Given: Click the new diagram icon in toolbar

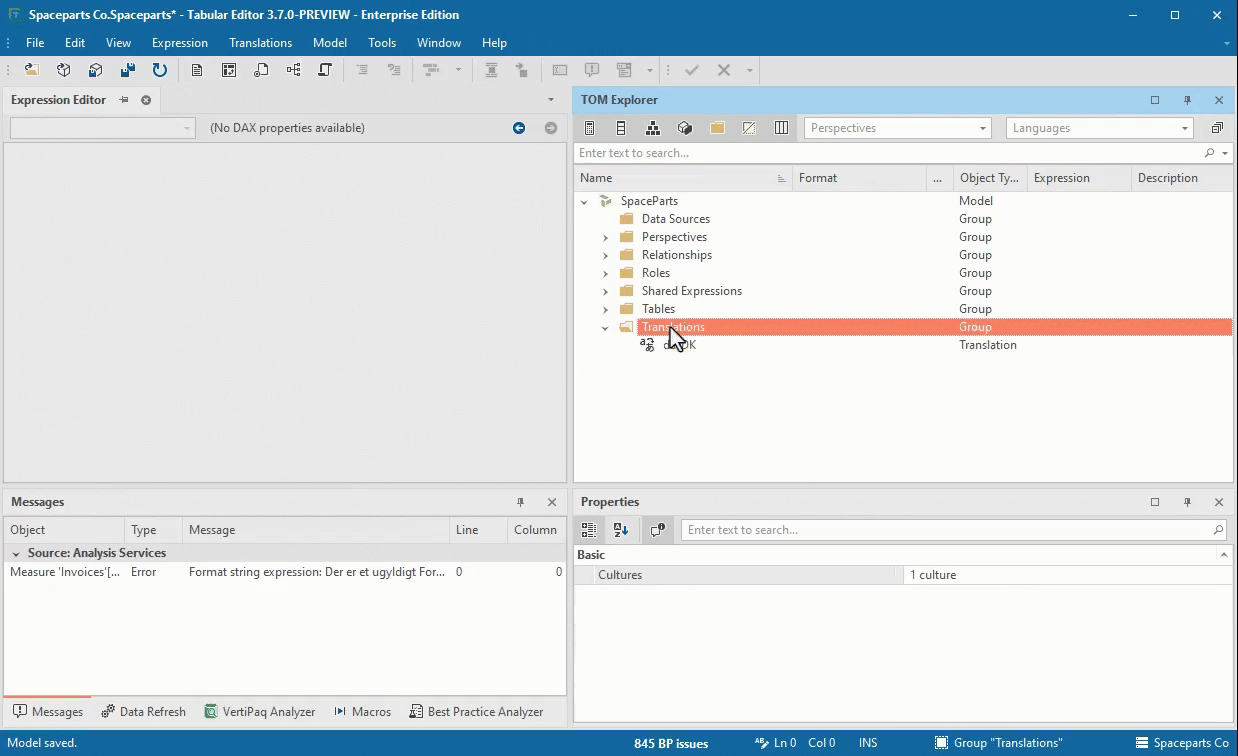Looking at the screenshot, I should pos(293,70).
